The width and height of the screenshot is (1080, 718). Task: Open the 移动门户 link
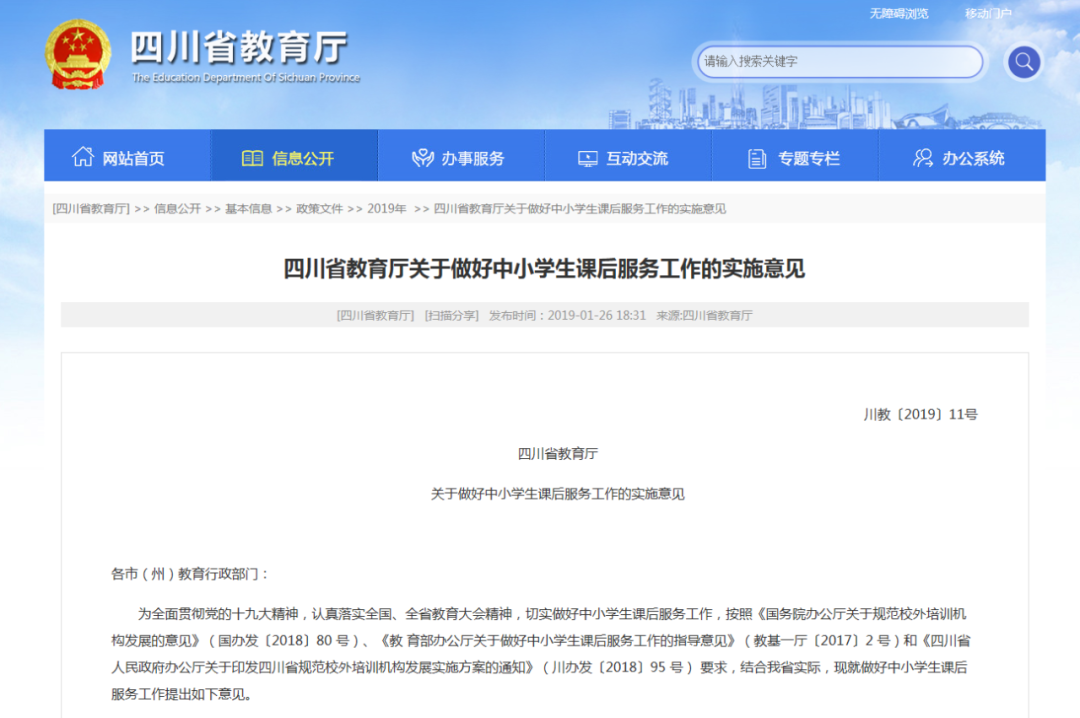click(x=988, y=13)
